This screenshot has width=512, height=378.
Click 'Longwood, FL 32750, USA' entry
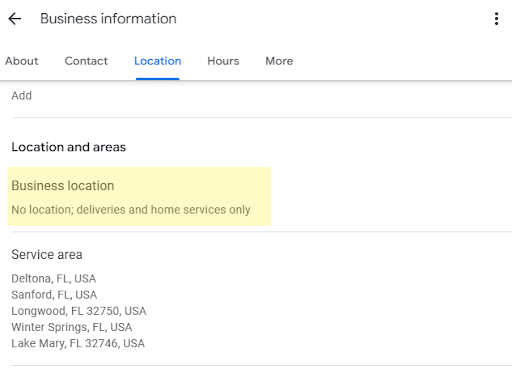pyautogui.click(x=79, y=311)
